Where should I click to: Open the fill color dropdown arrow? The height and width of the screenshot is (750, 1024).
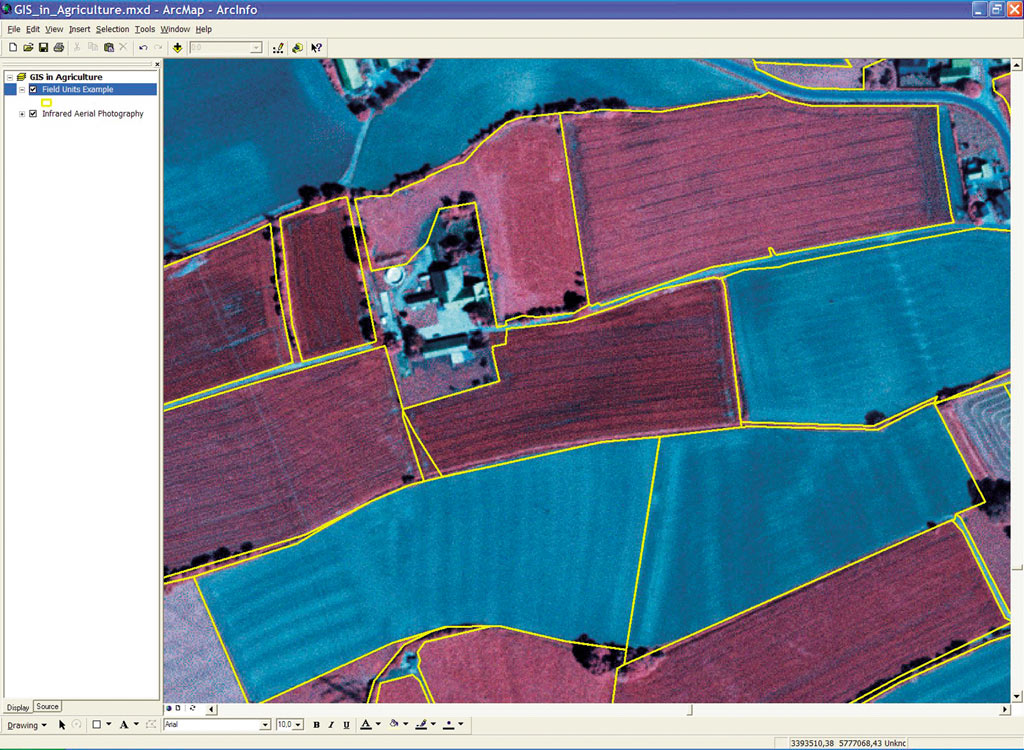[406, 725]
